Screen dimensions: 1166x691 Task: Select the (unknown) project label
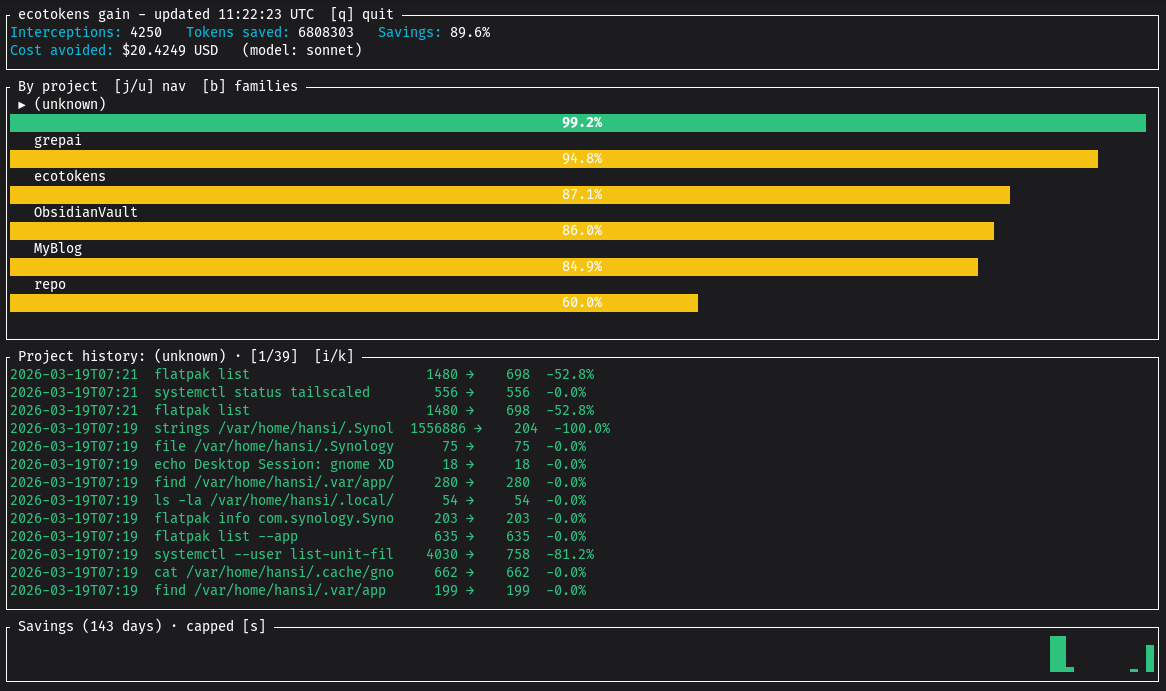coord(70,104)
